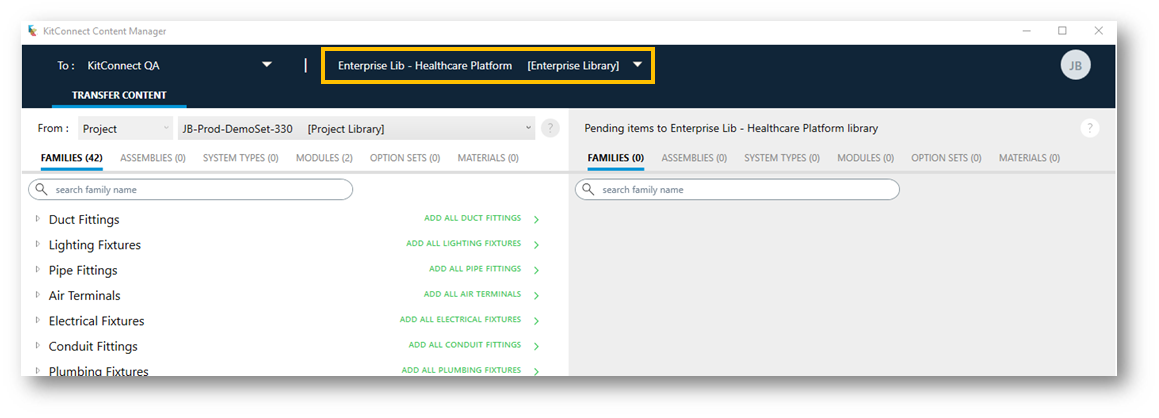This screenshot has height=418, width=1159.
Task: Click Add All Electrical Fixtures link
Action: click(460, 320)
